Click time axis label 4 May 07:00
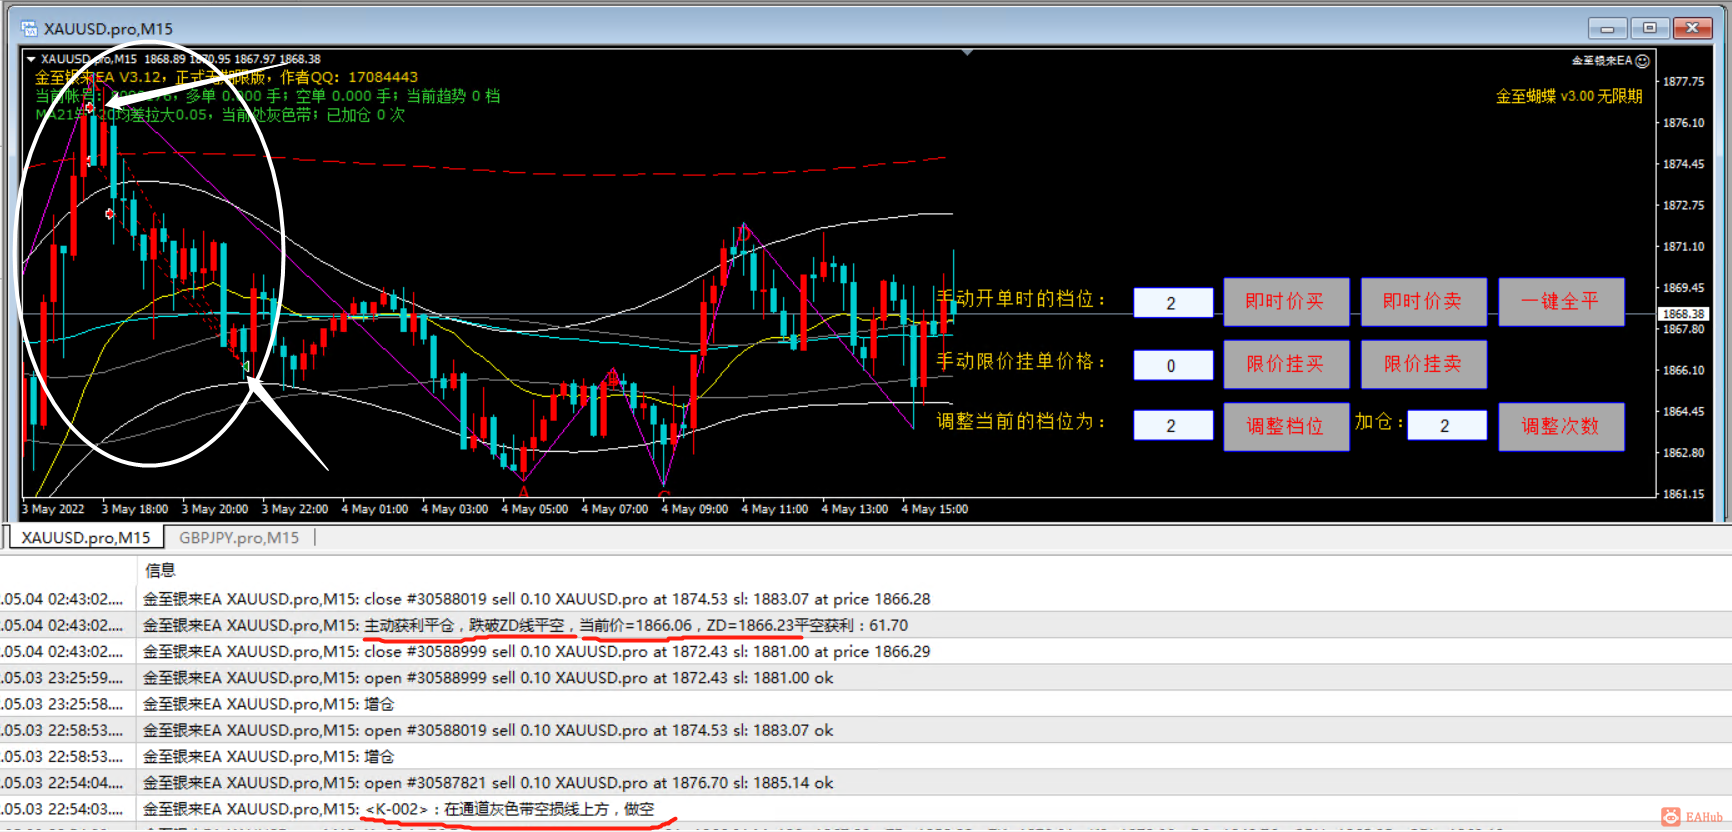 tap(615, 509)
